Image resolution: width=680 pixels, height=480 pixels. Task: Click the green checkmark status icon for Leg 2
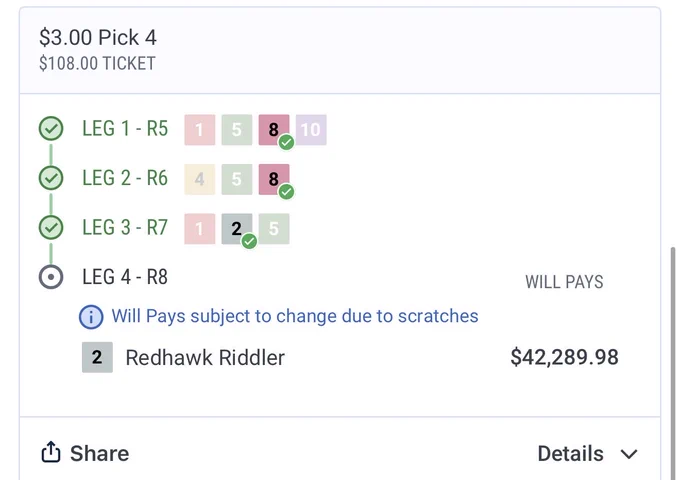(x=51, y=178)
